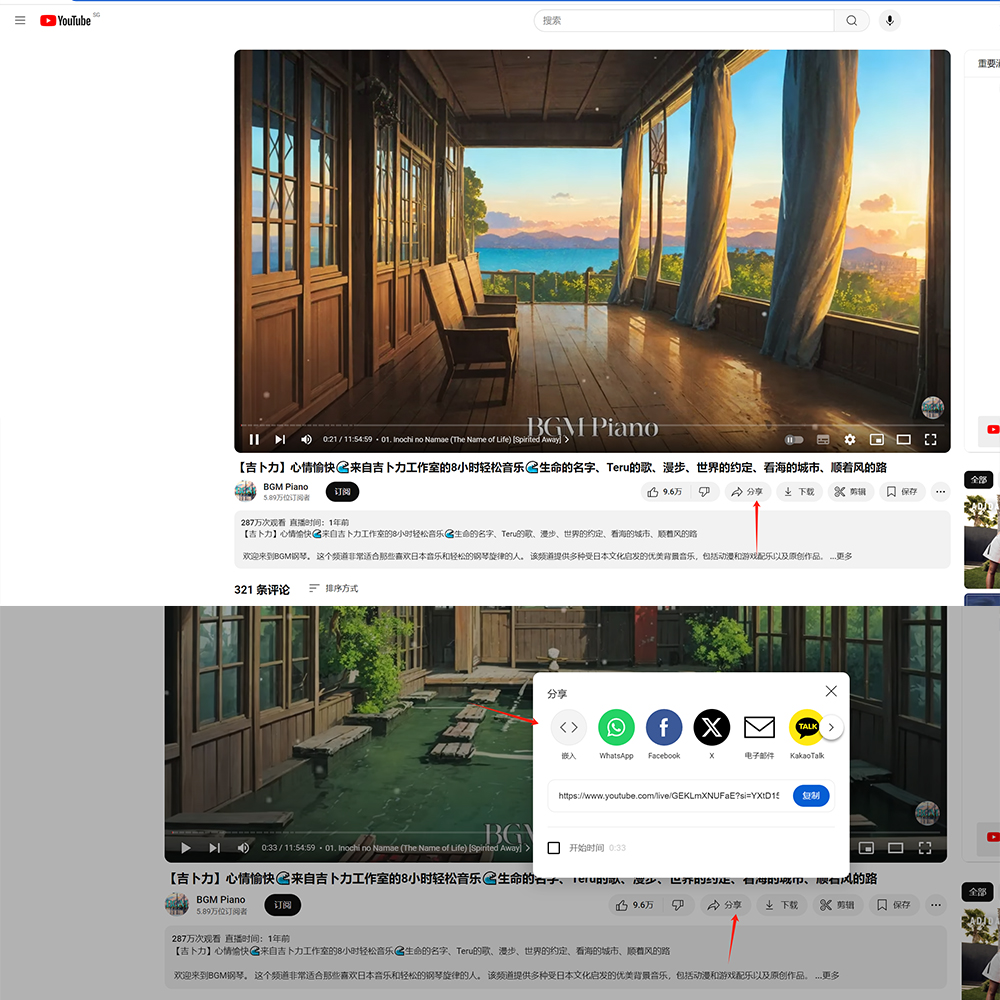Click the share URL text field

click(x=668, y=795)
